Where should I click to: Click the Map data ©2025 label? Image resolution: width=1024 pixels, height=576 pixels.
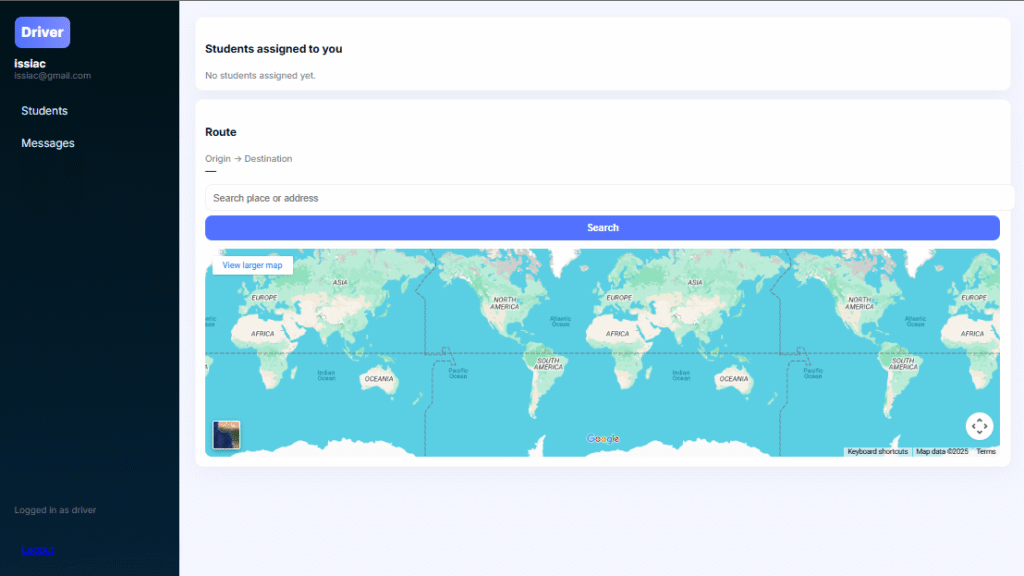click(942, 452)
